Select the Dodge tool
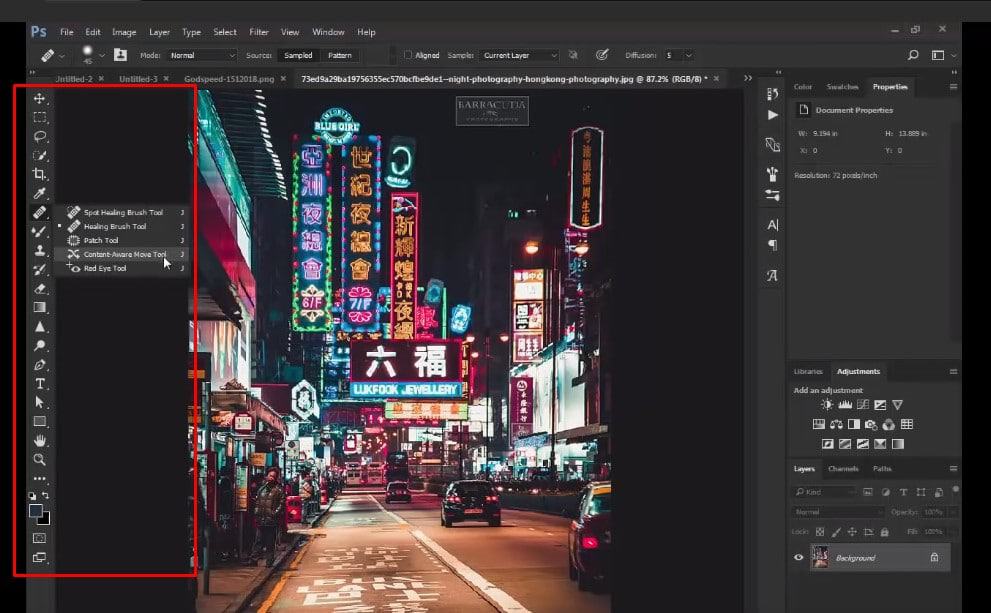The width and height of the screenshot is (991, 613). tap(39, 346)
